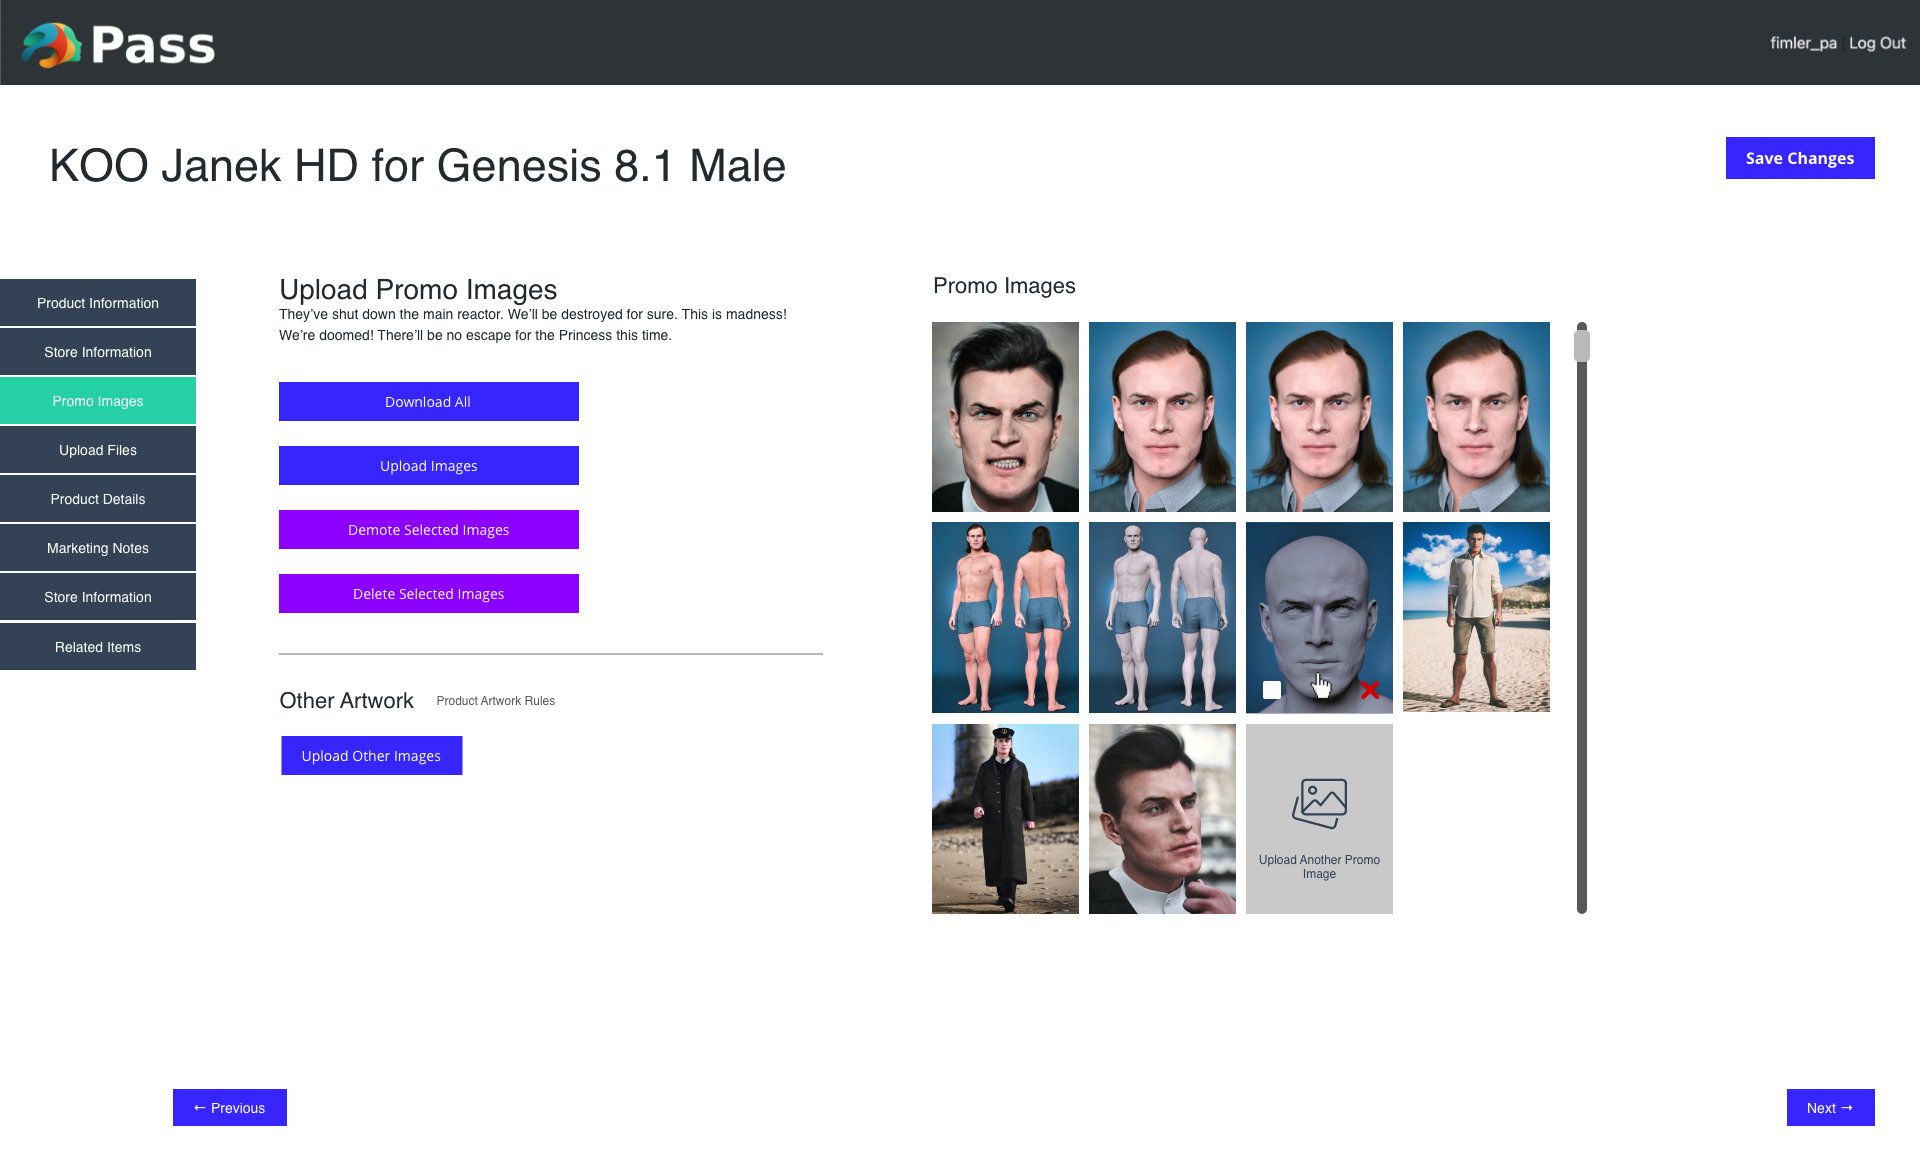Click the Pass parrot logo icon
Viewport: 1920px width, 1159px height.
(52, 44)
